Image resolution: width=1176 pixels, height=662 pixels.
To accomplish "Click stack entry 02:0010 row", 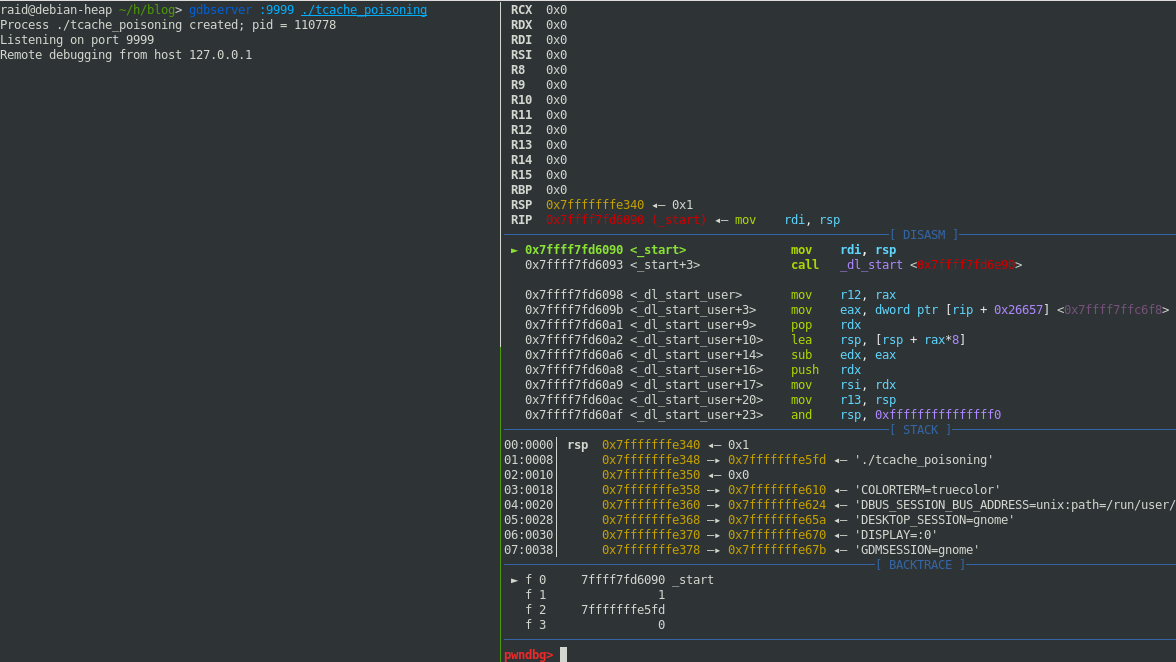I will [x=626, y=475].
